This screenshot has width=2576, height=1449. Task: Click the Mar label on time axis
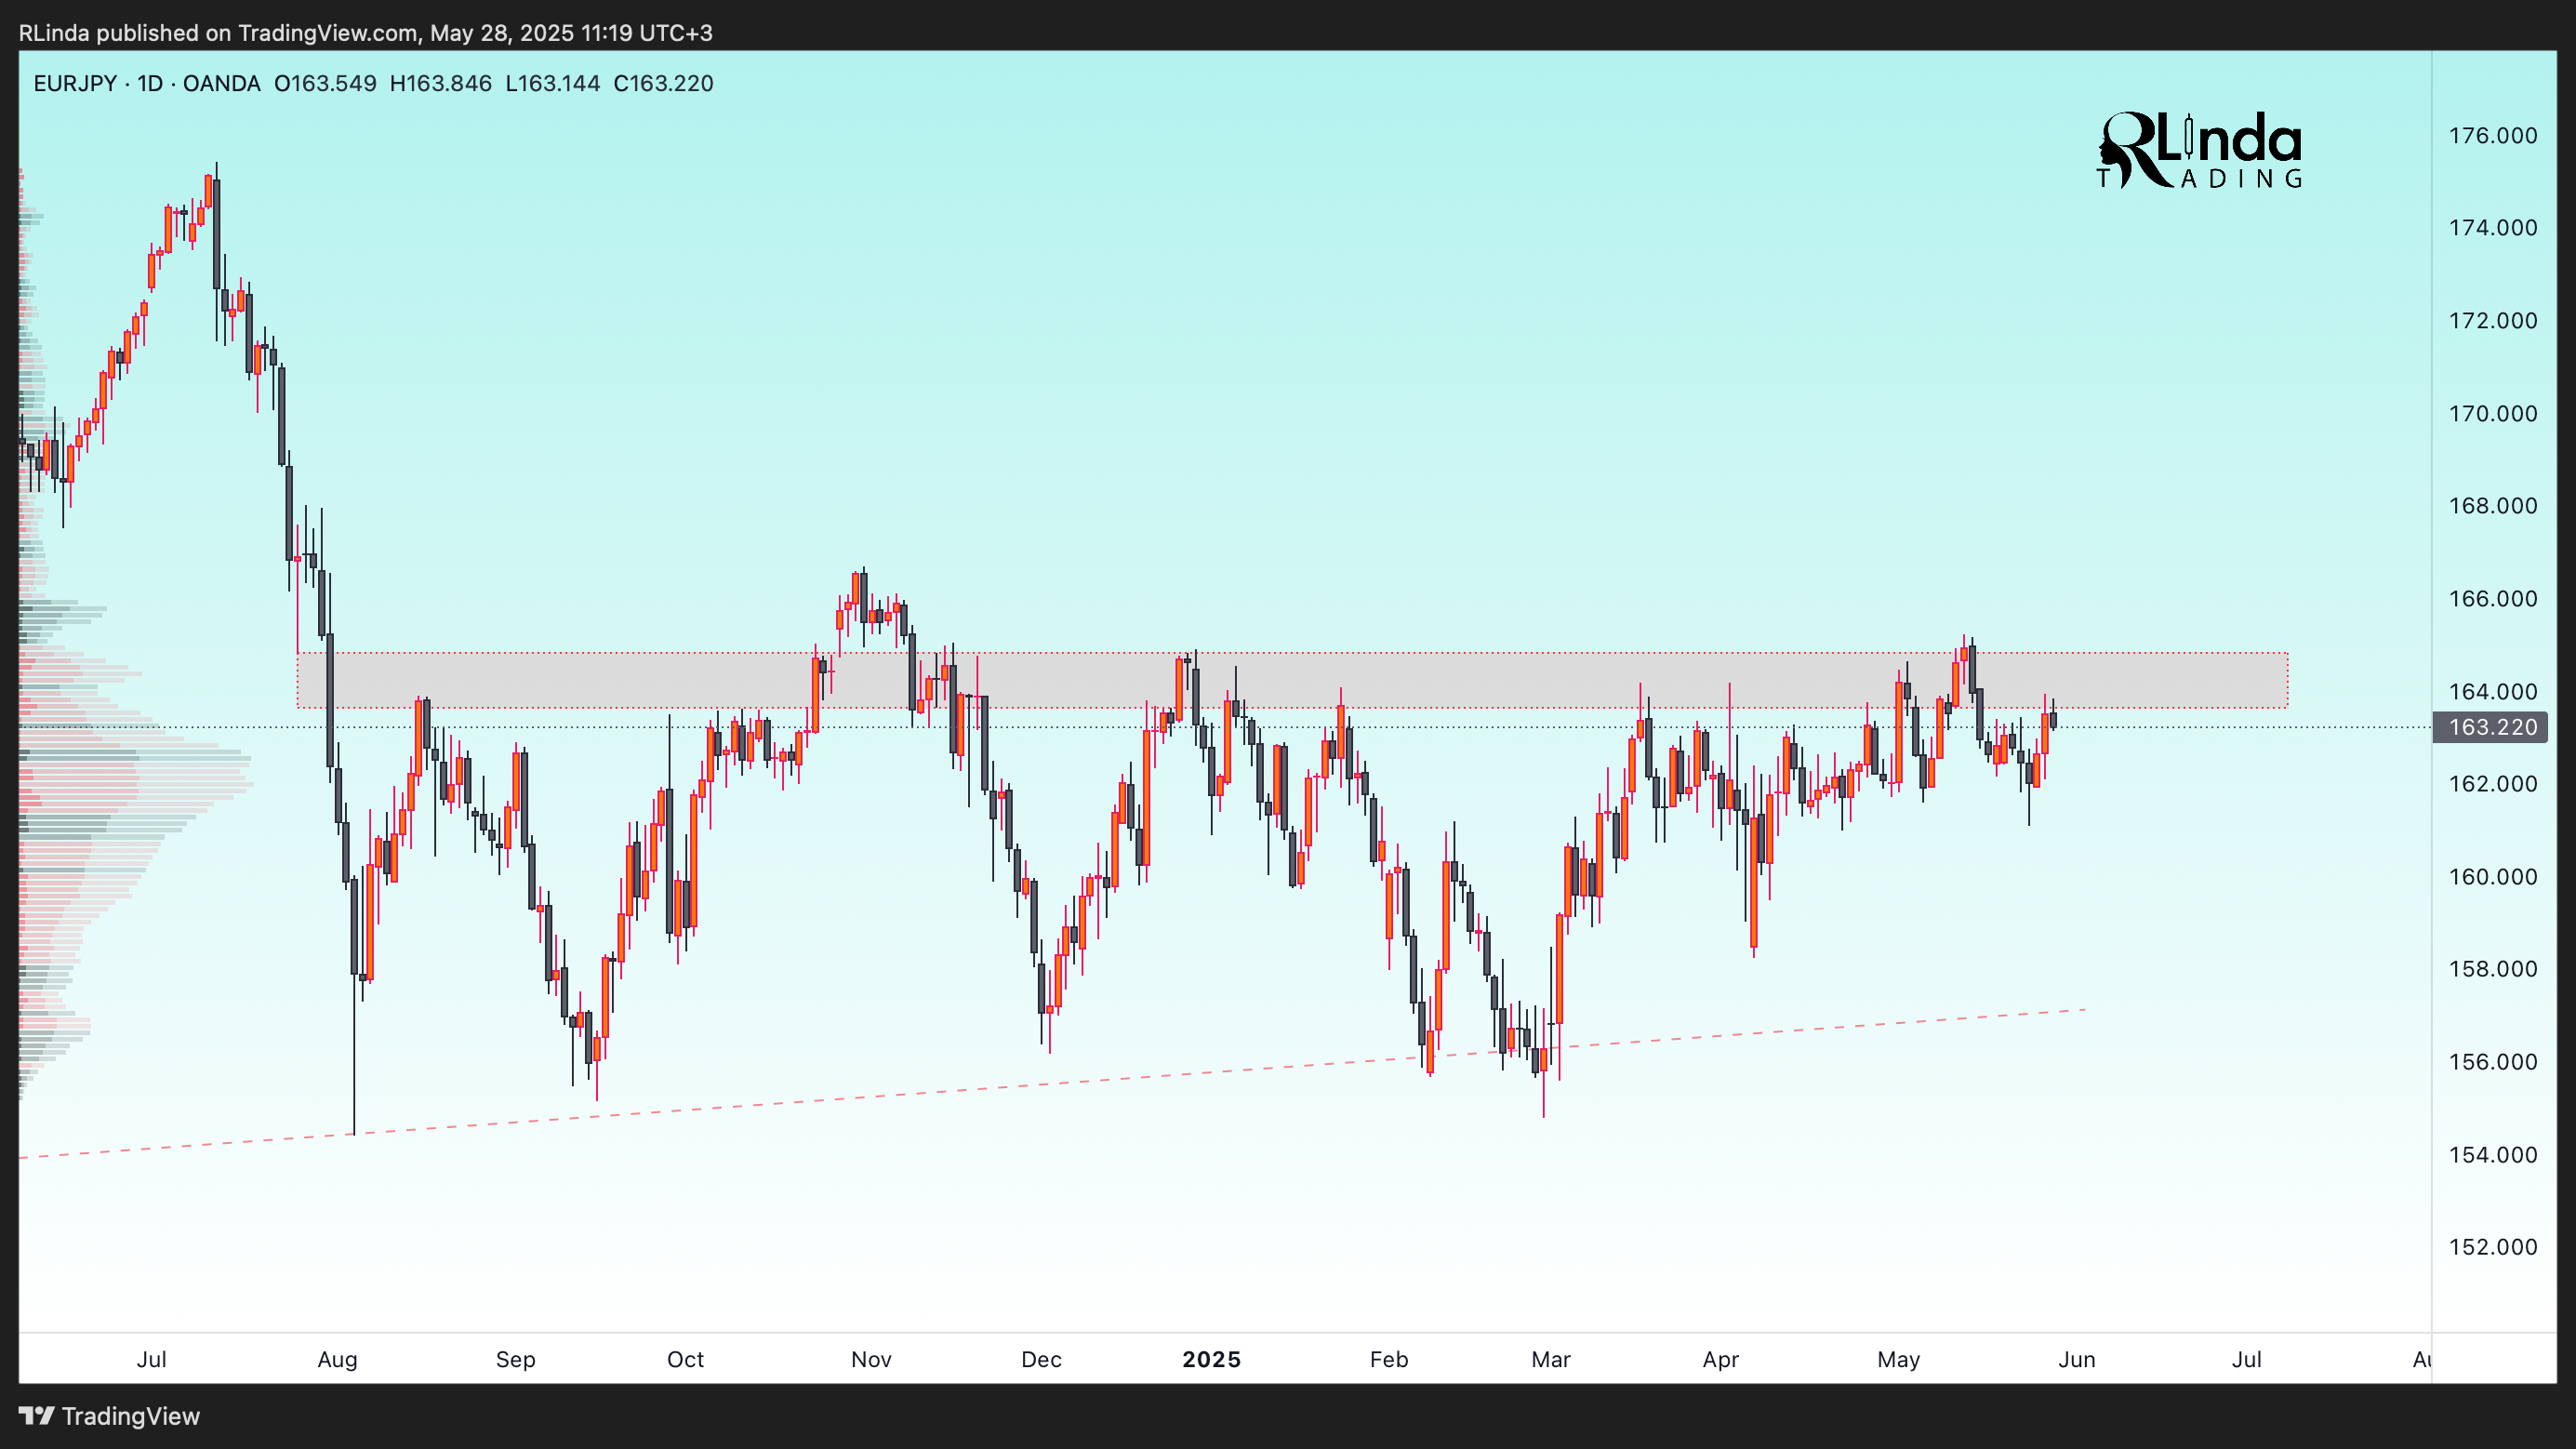[1551, 1360]
